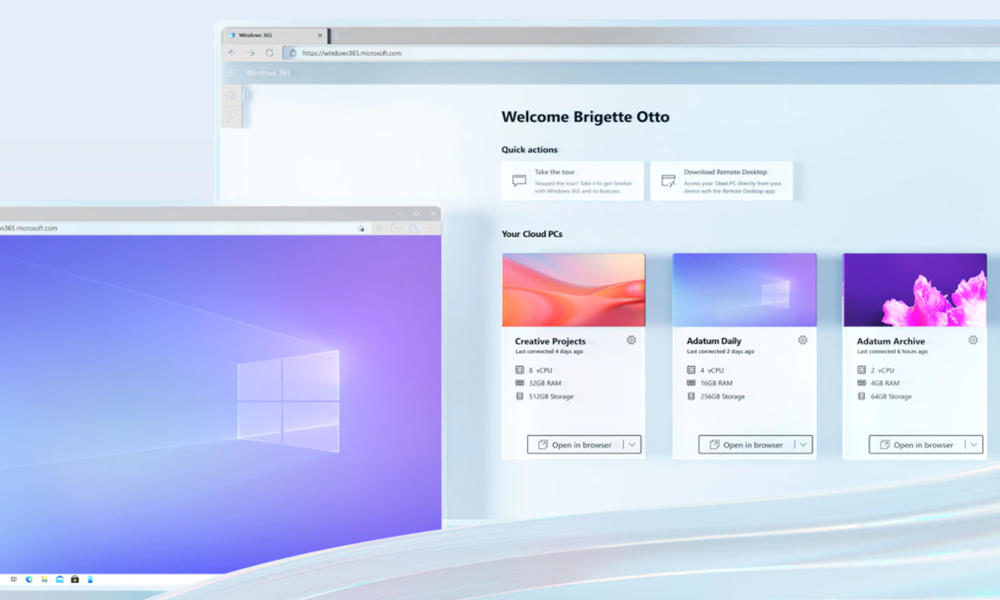Click the Download Remote Desktop card icon
Screen dimensions: 1000x600
click(x=668, y=181)
